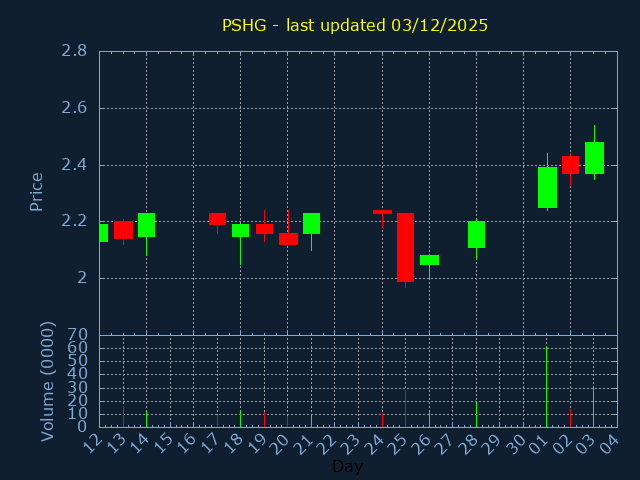
Task: Click the green volume bar on day 28
Action: tap(476, 415)
